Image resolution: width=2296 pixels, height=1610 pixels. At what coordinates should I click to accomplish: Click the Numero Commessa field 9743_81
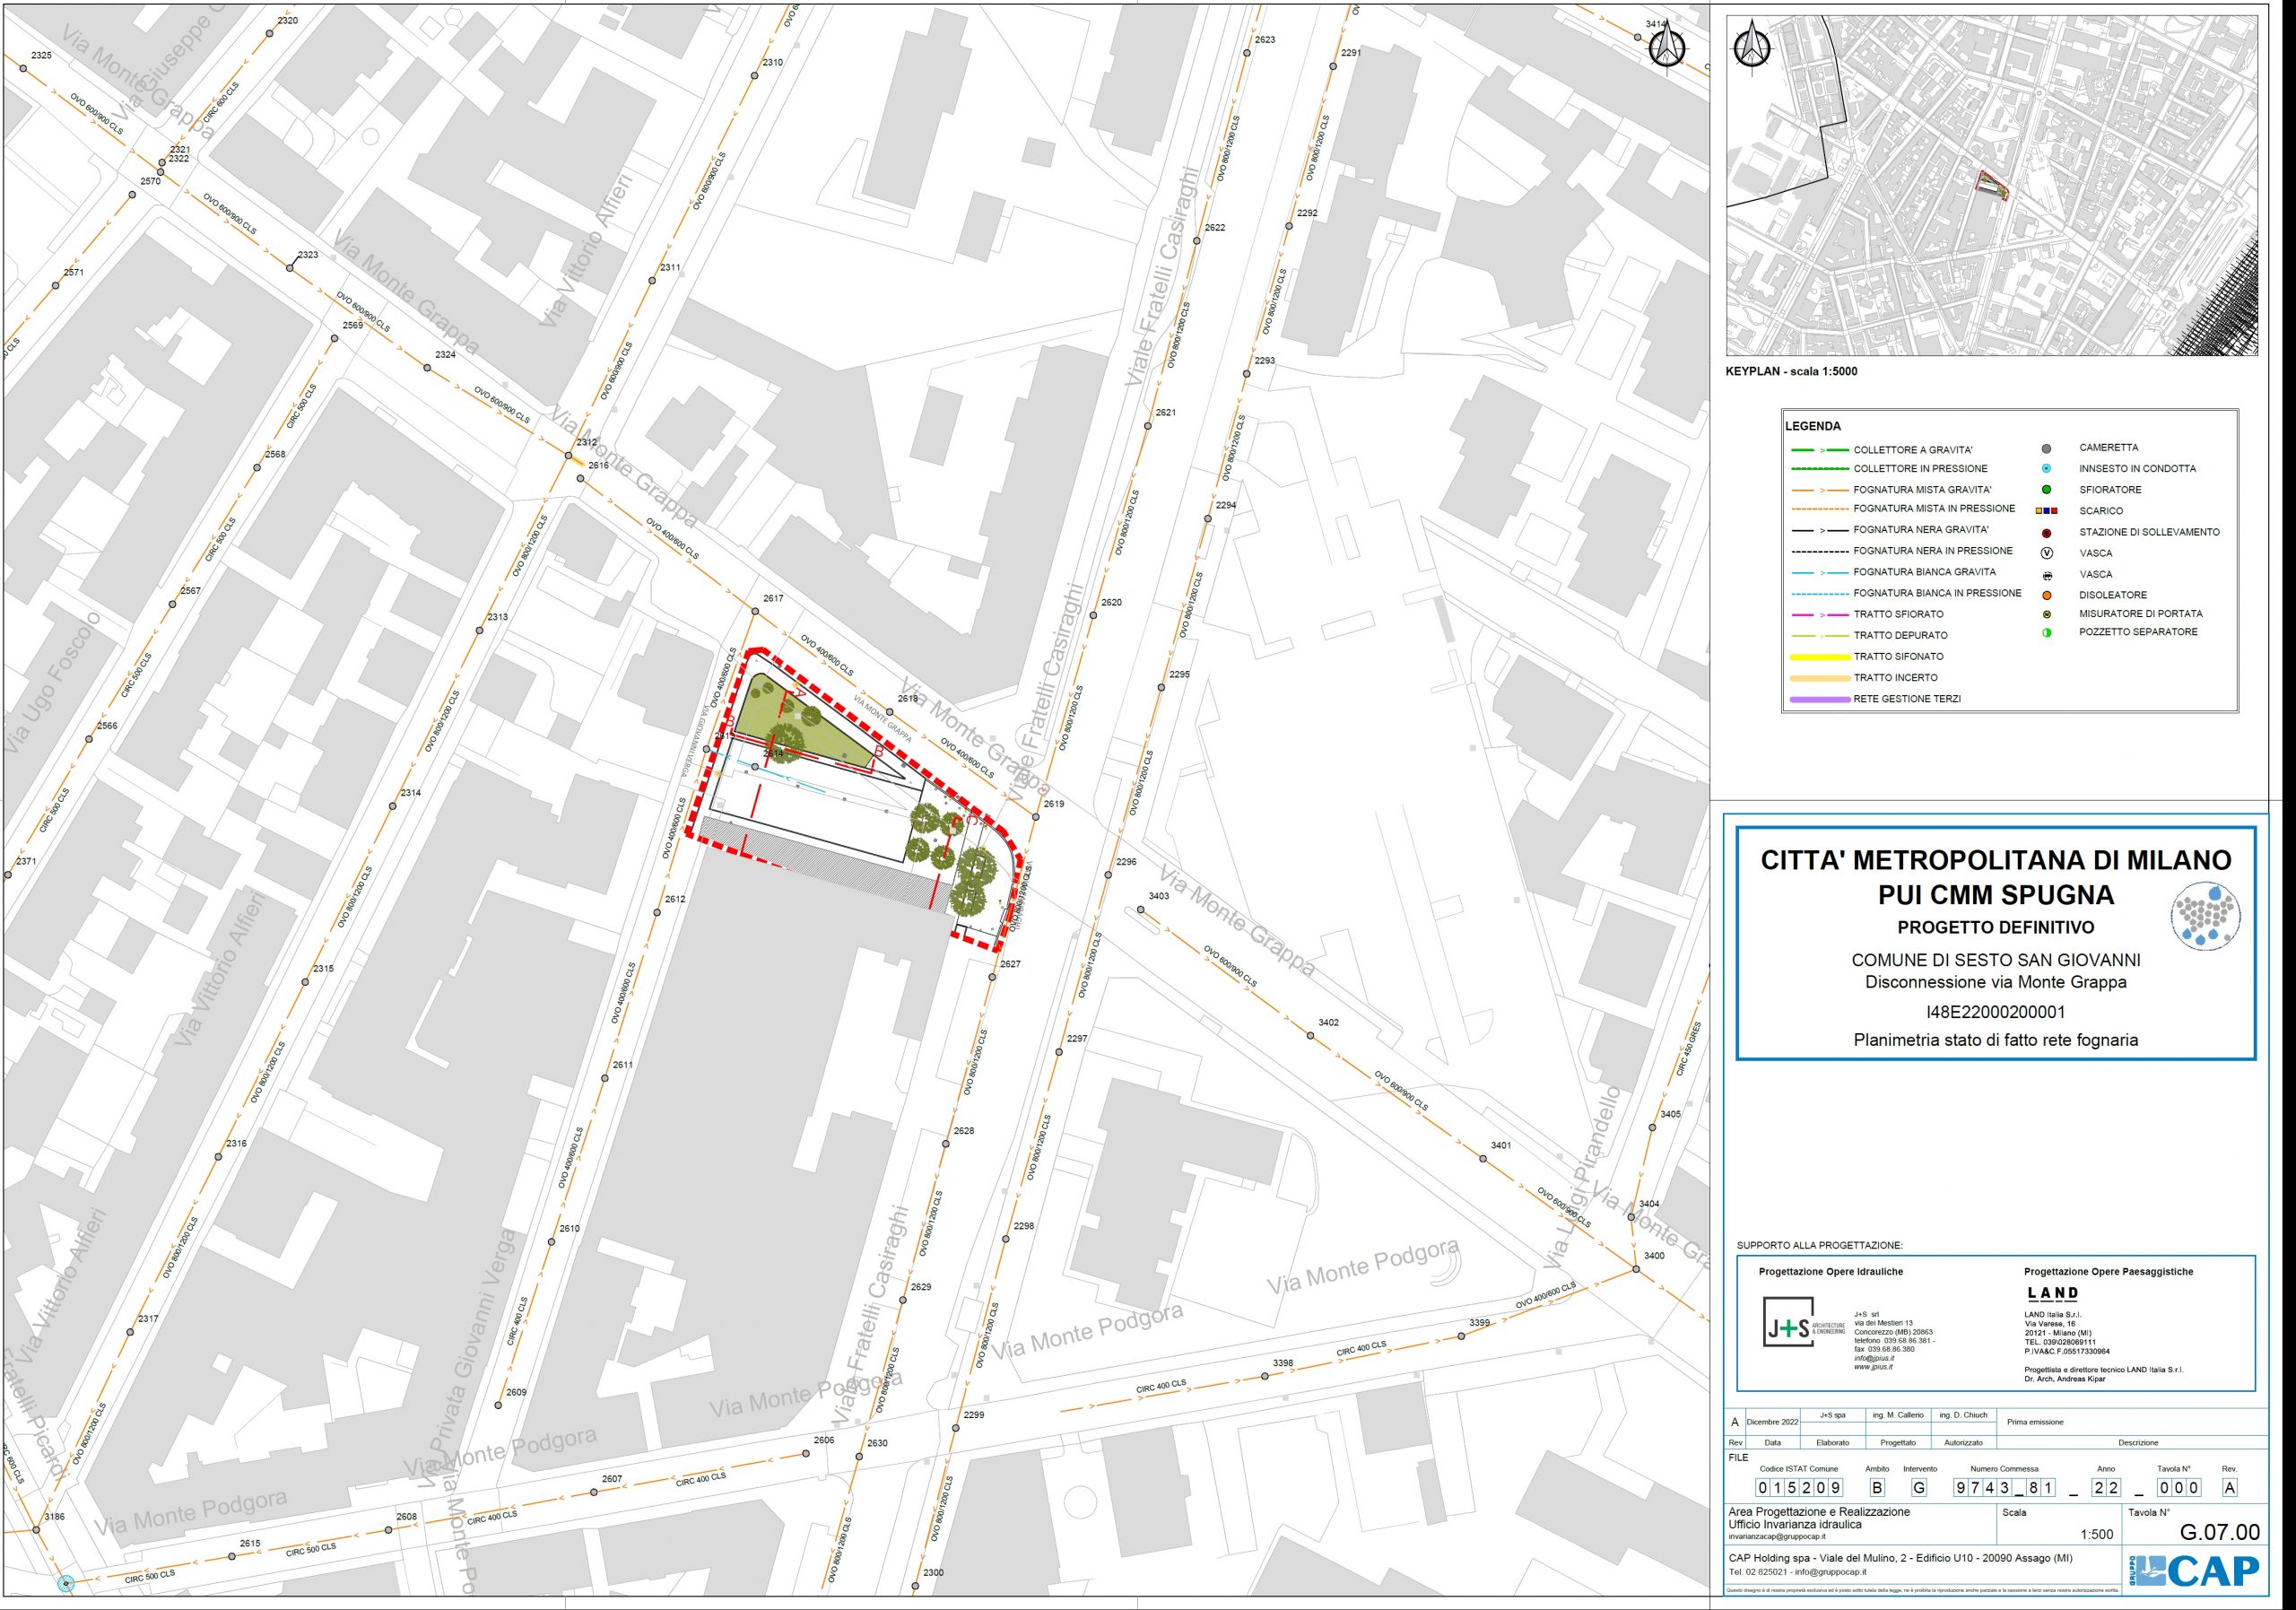2005,1488
